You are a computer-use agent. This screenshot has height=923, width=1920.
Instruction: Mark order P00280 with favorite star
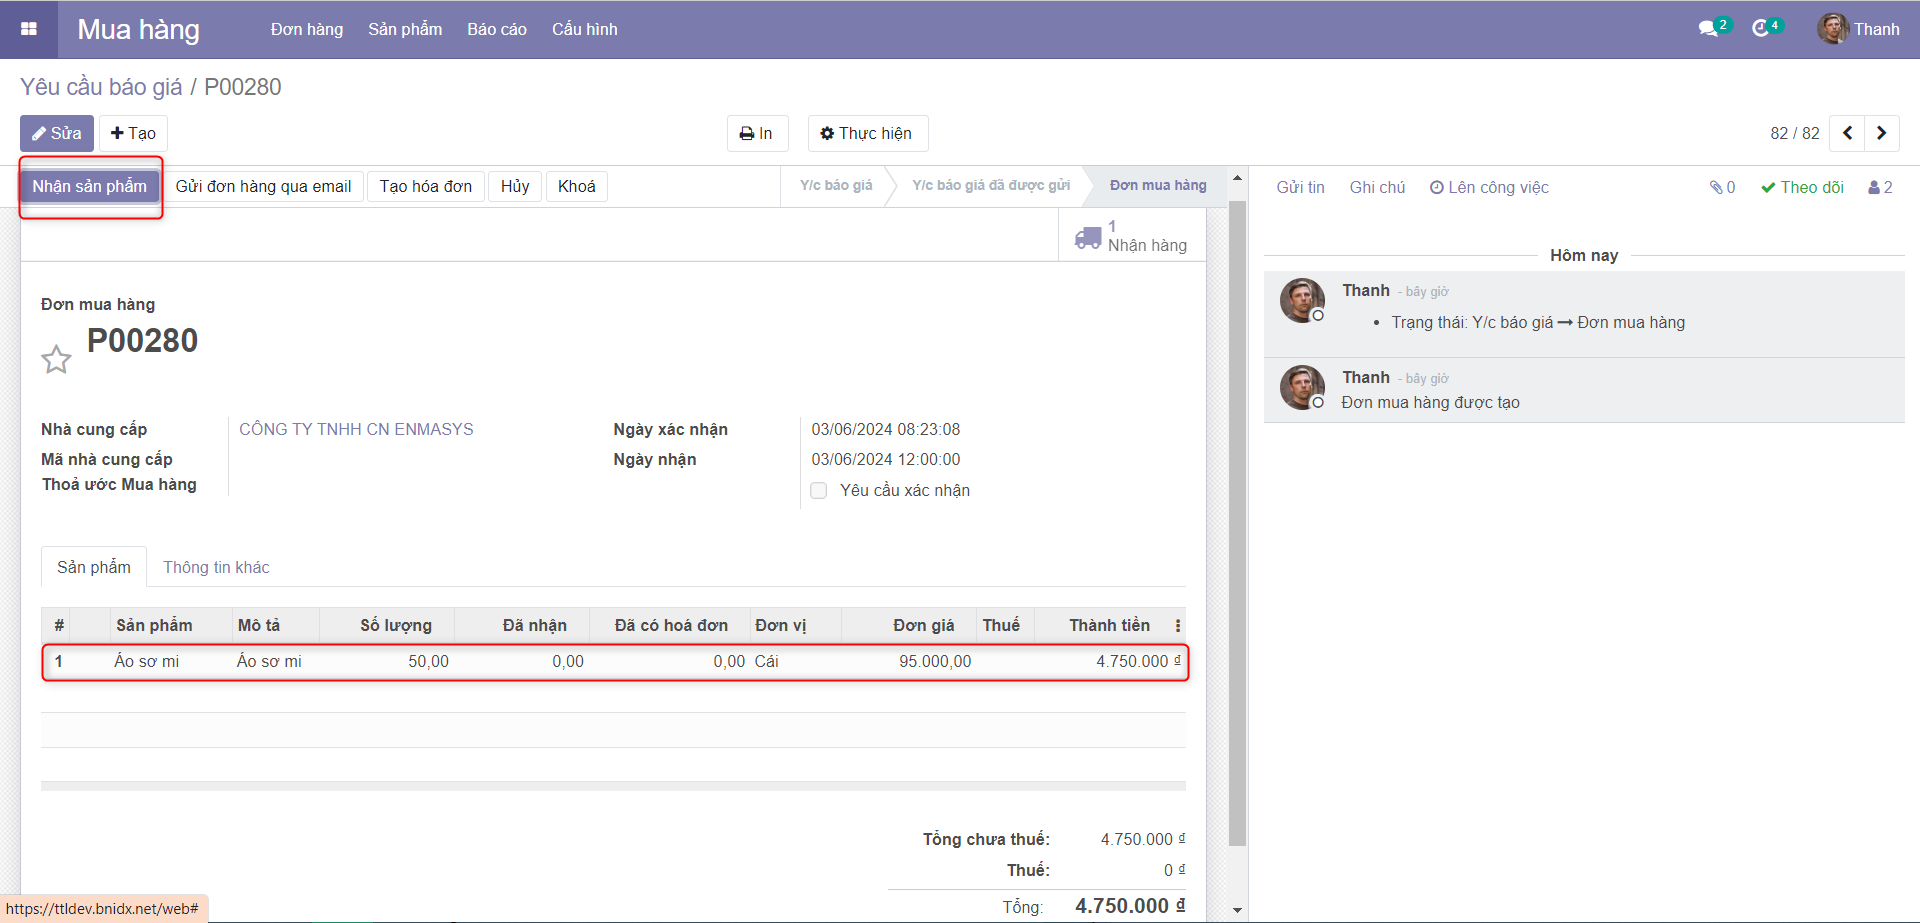click(56, 359)
